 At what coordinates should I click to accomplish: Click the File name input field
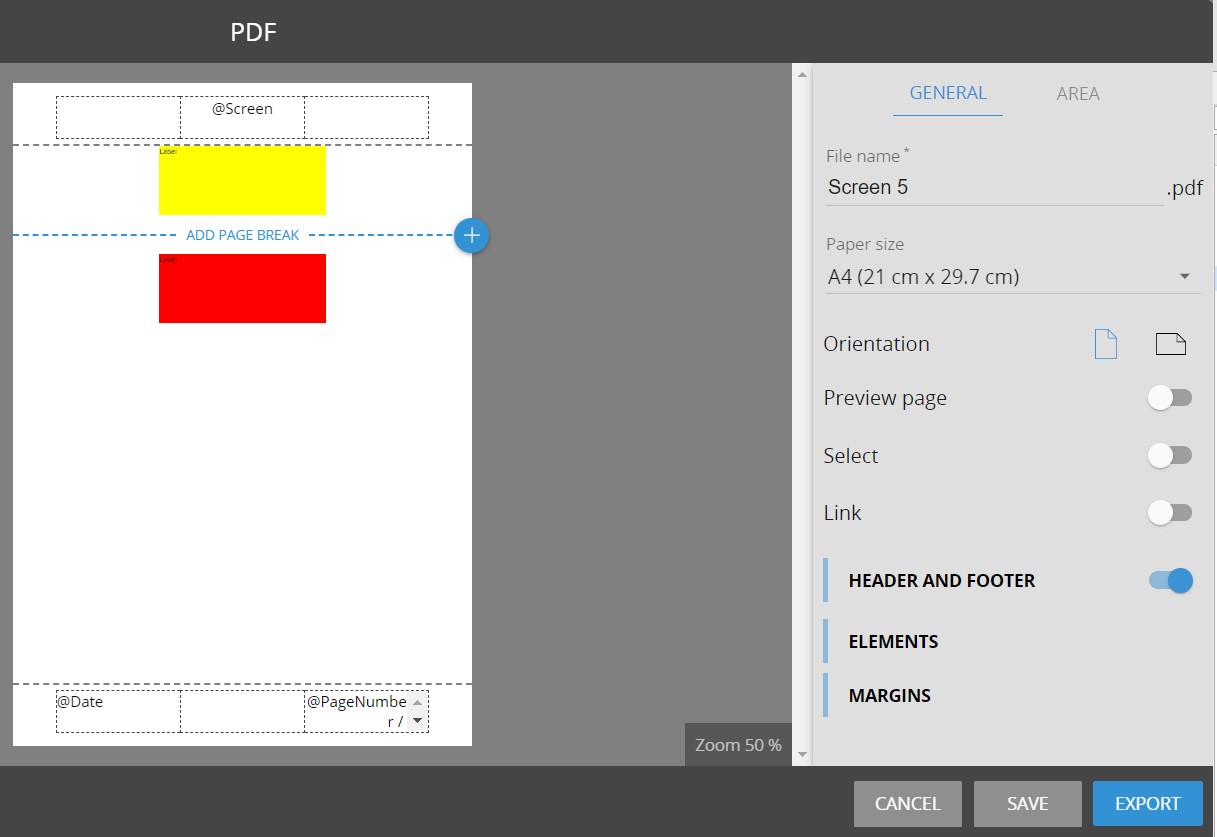pyautogui.click(x=994, y=188)
